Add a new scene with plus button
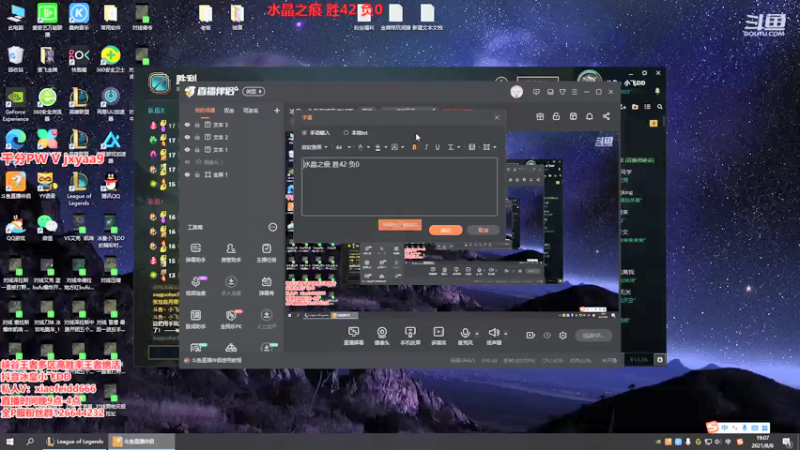This screenshot has height=450, width=800. point(277,110)
